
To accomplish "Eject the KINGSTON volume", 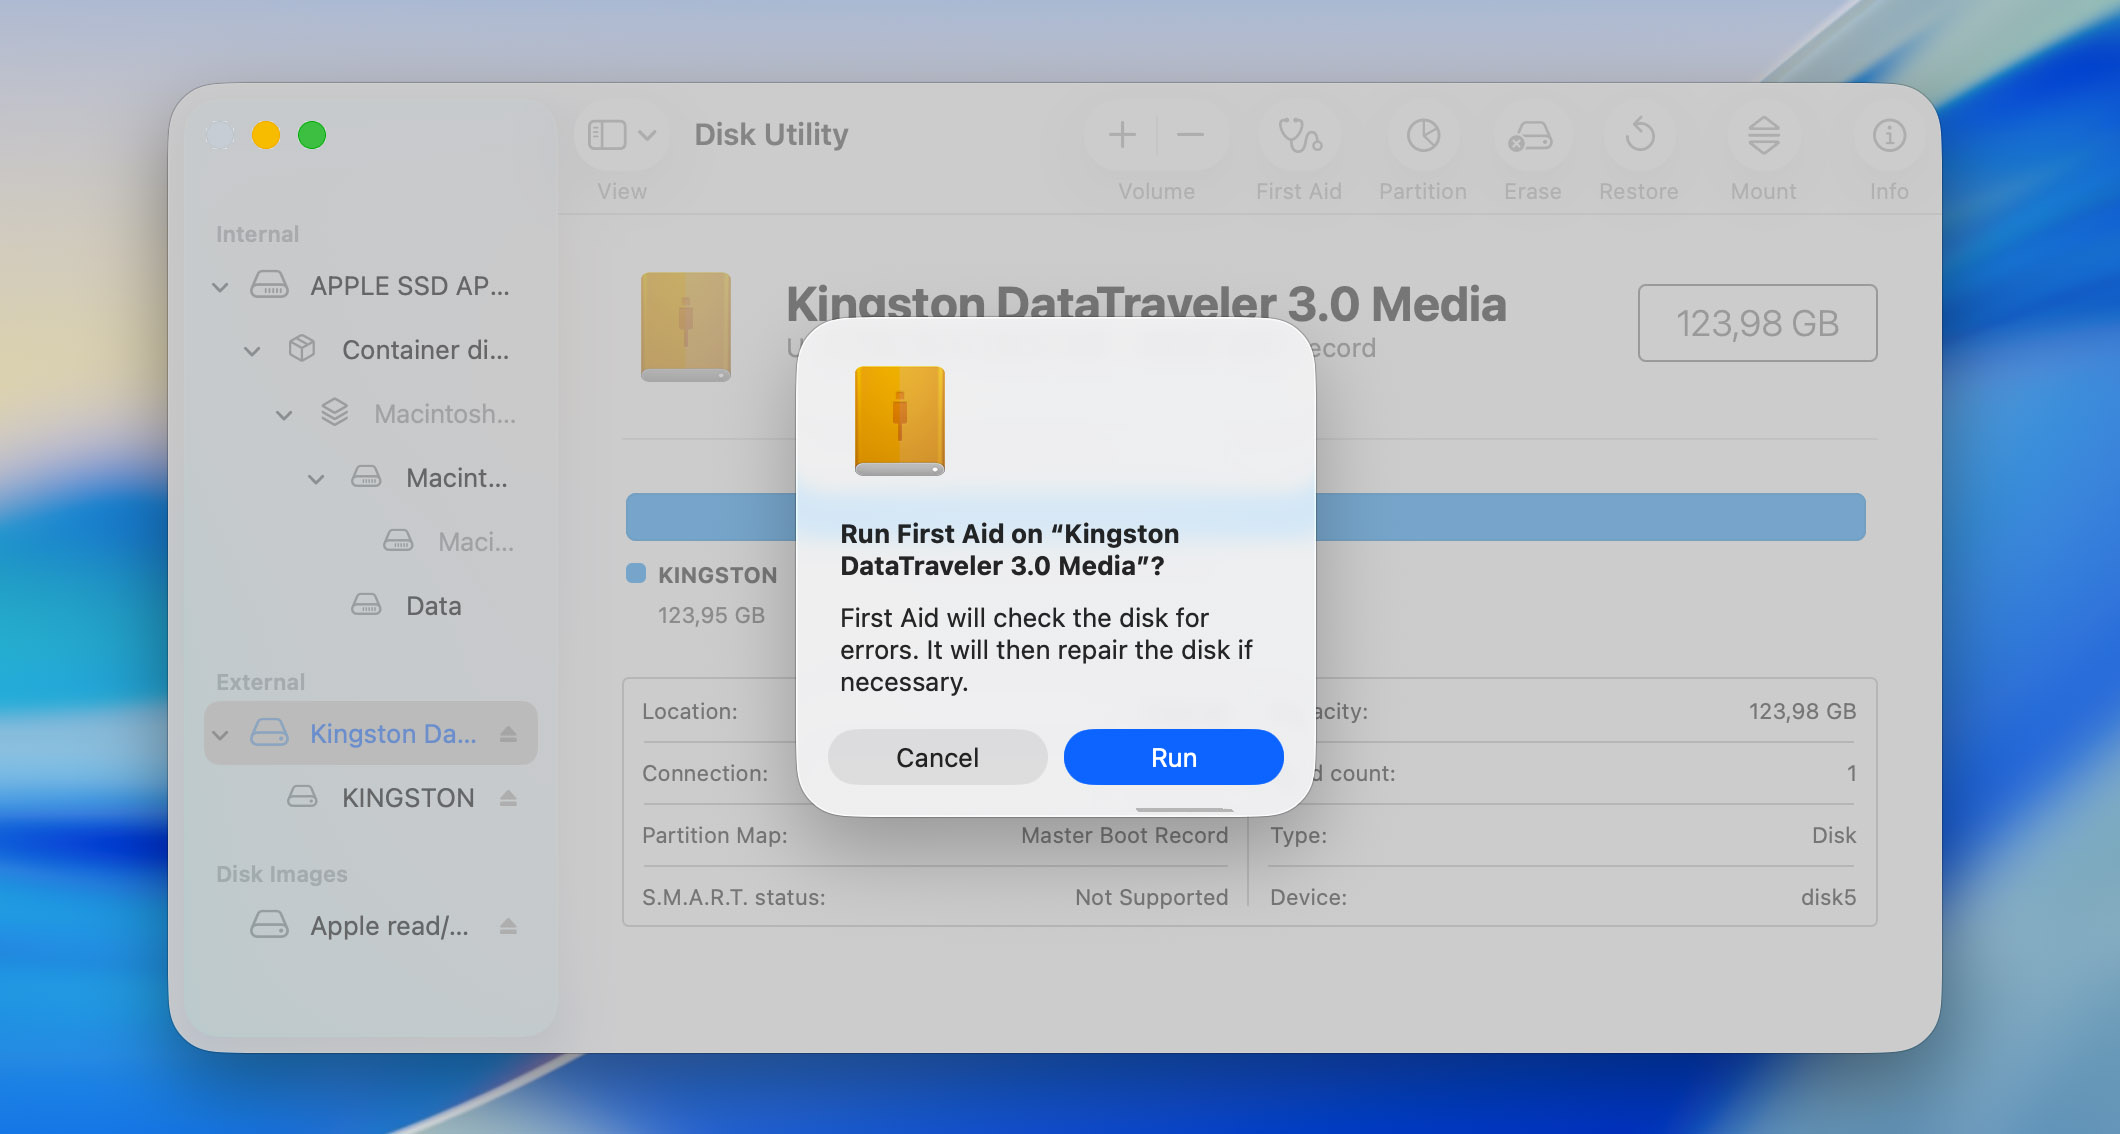I will tap(510, 797).
